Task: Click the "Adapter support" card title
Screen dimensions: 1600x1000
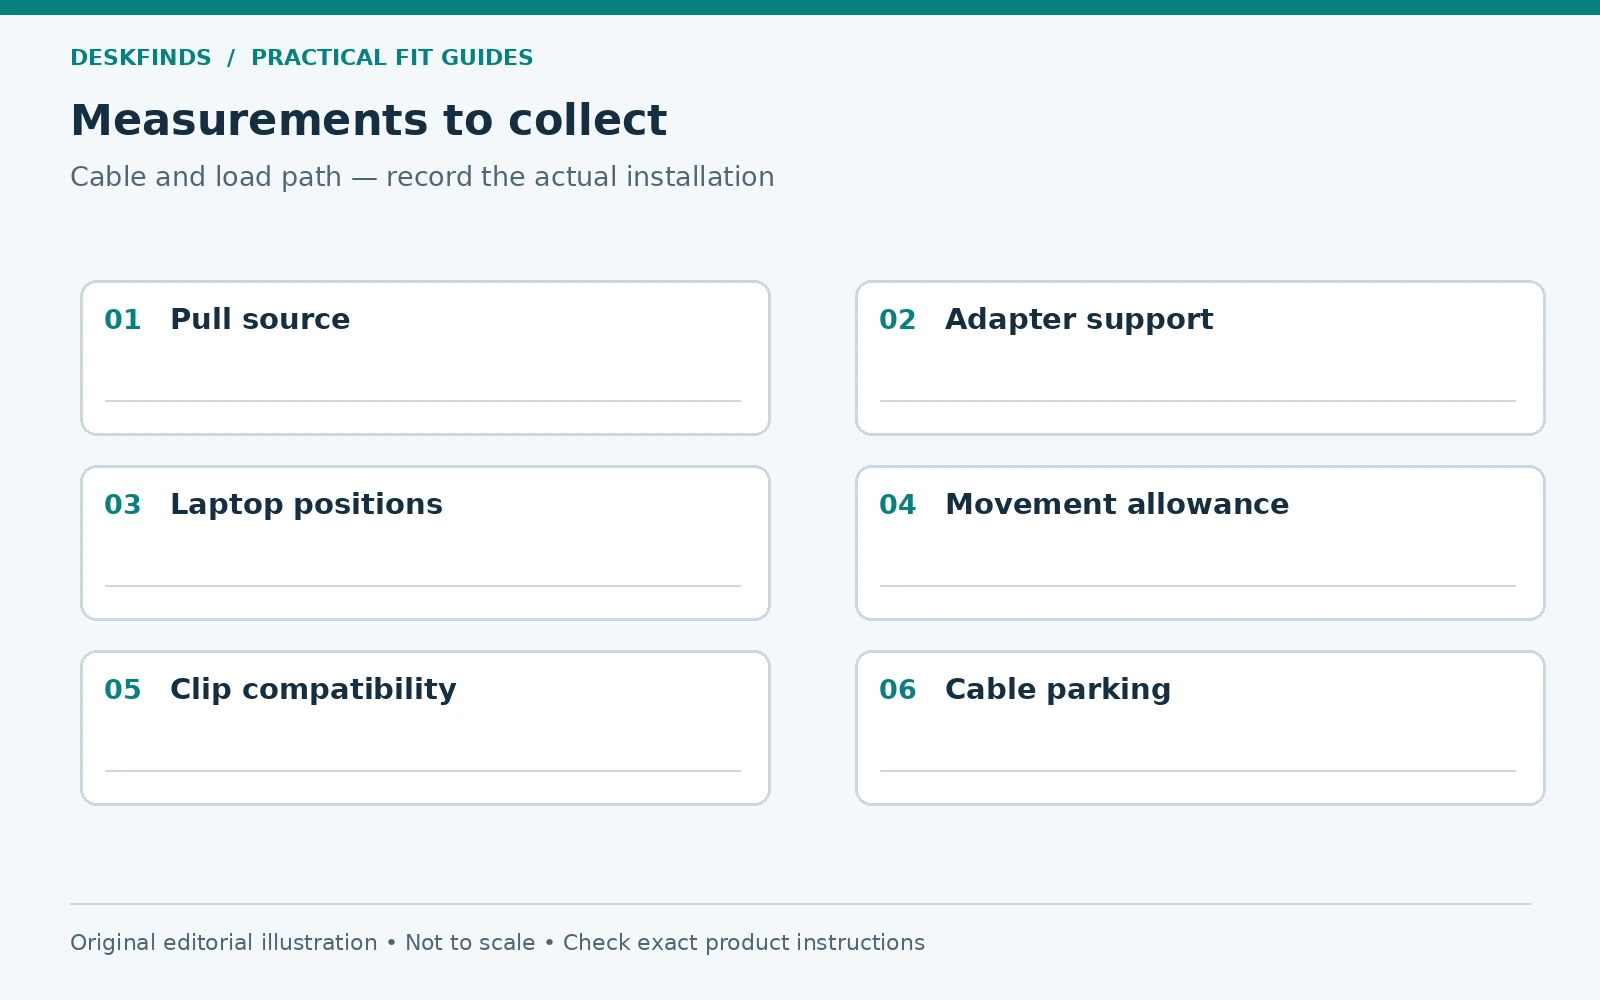Action: (1079, 320)
